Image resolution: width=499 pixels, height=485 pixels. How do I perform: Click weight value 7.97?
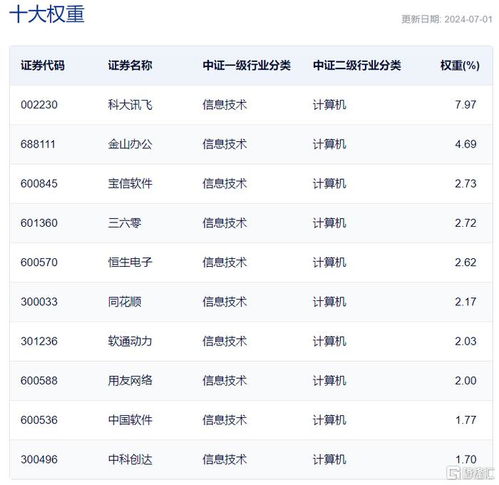[x=466, y=105]
